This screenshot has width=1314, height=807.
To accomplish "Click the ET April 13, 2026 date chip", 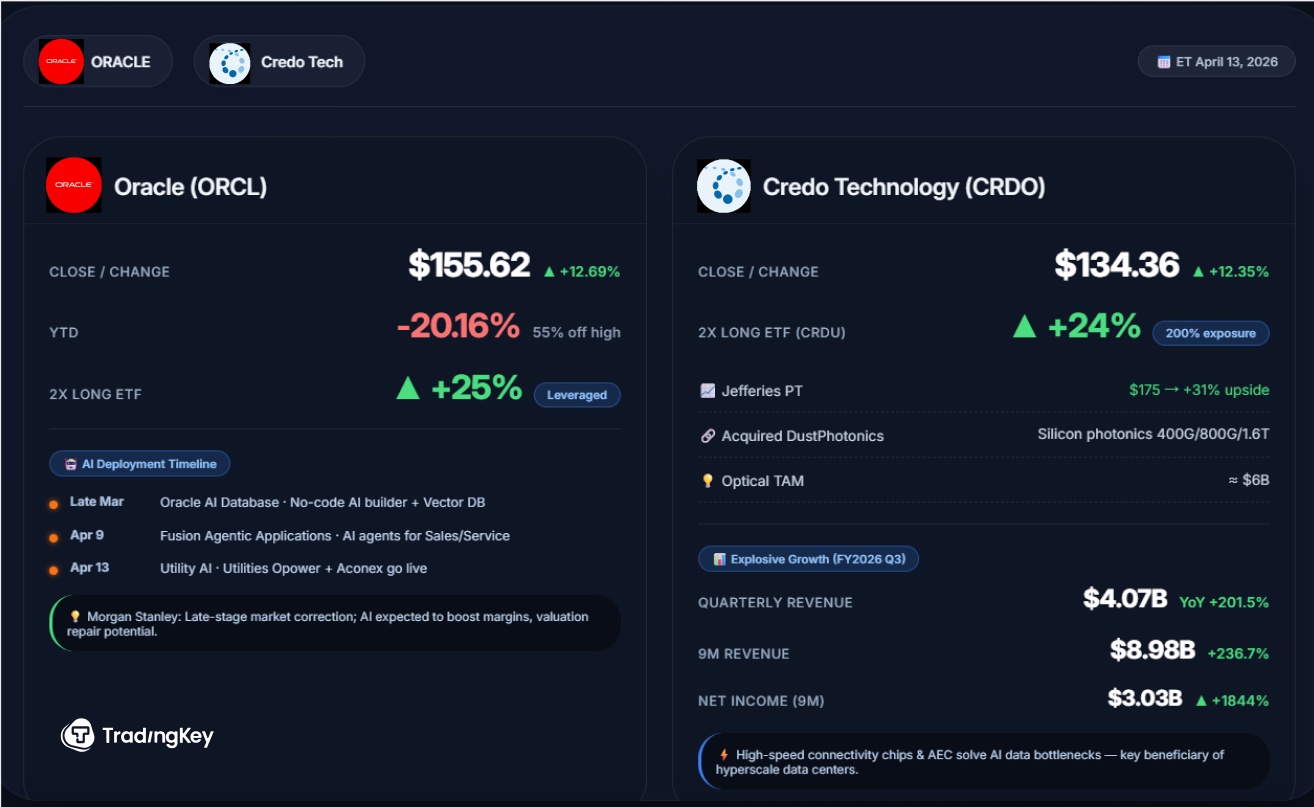I will [1216, 62].
